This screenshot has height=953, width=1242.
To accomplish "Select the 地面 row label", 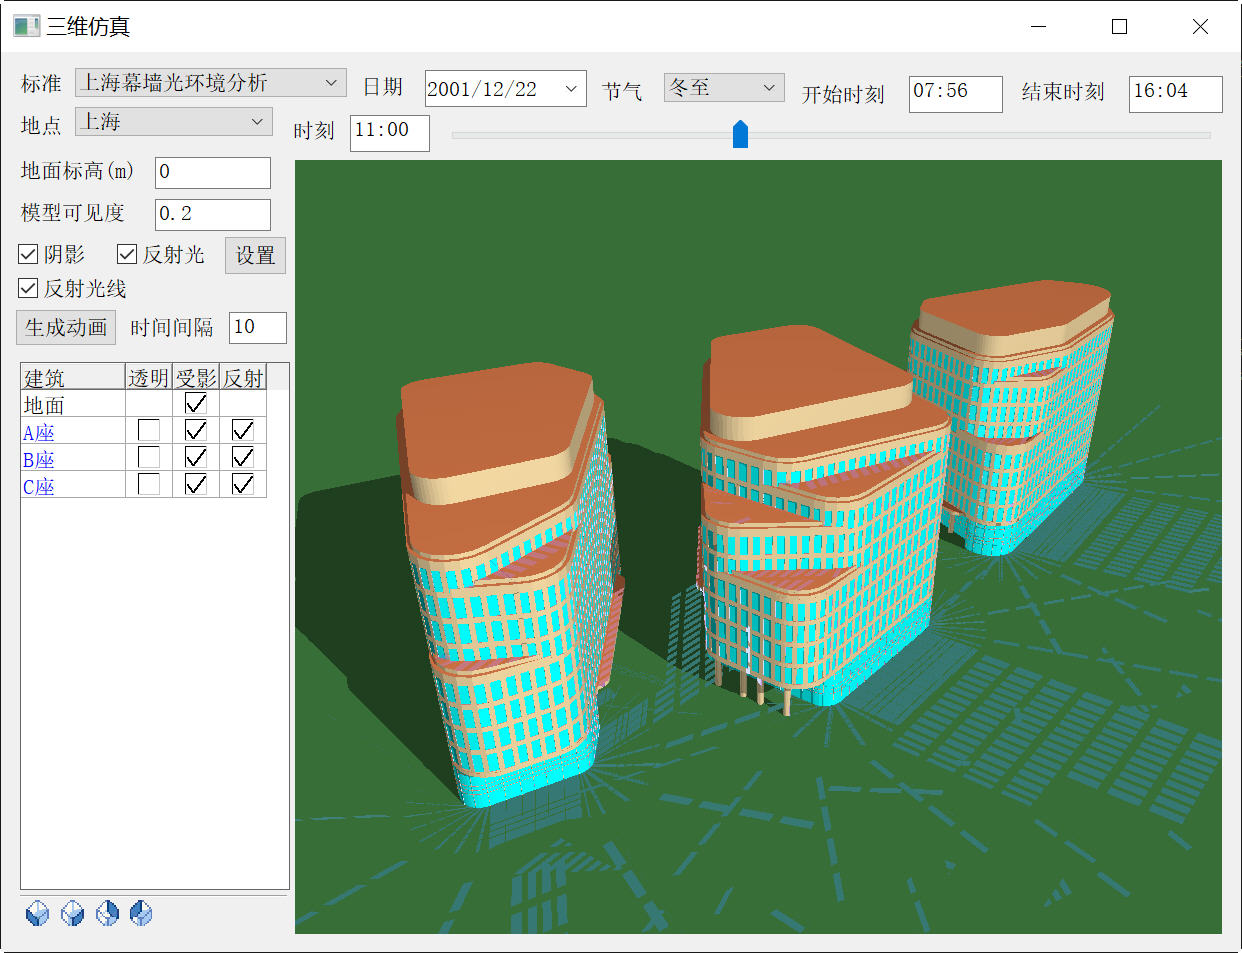I will [x=44, y=405].
